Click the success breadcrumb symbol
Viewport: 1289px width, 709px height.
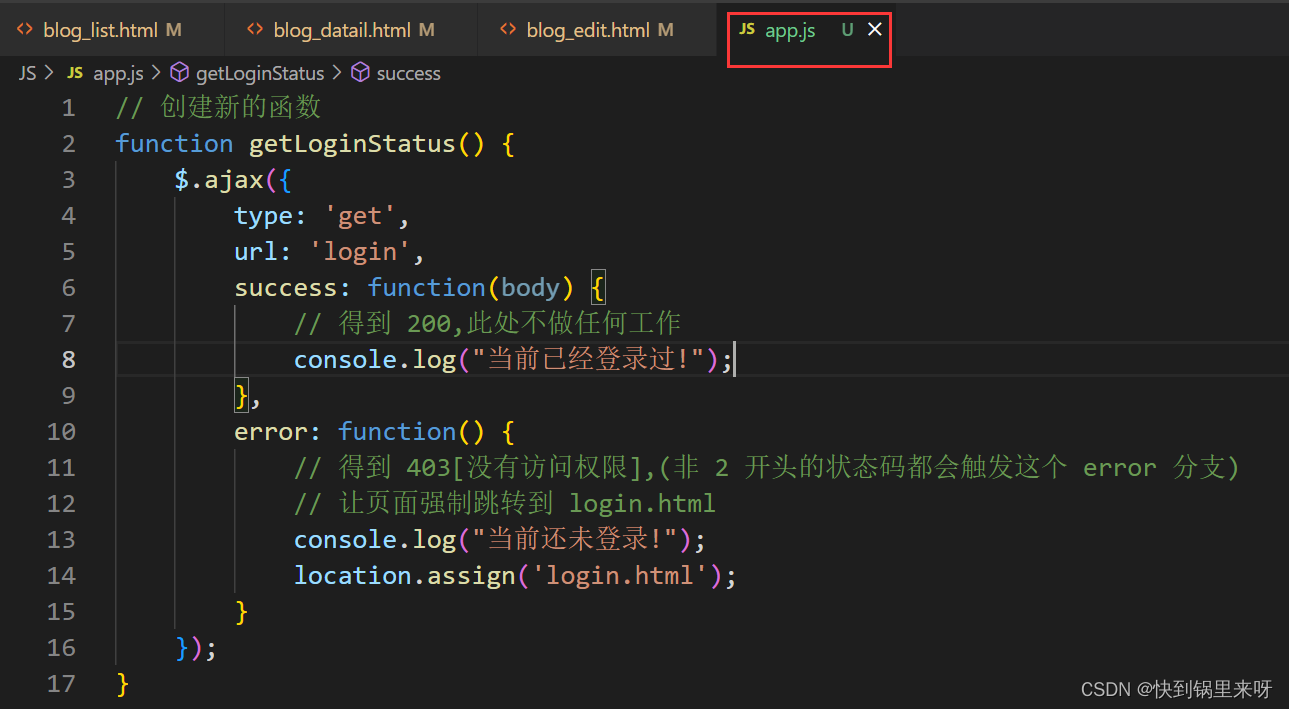408,73
